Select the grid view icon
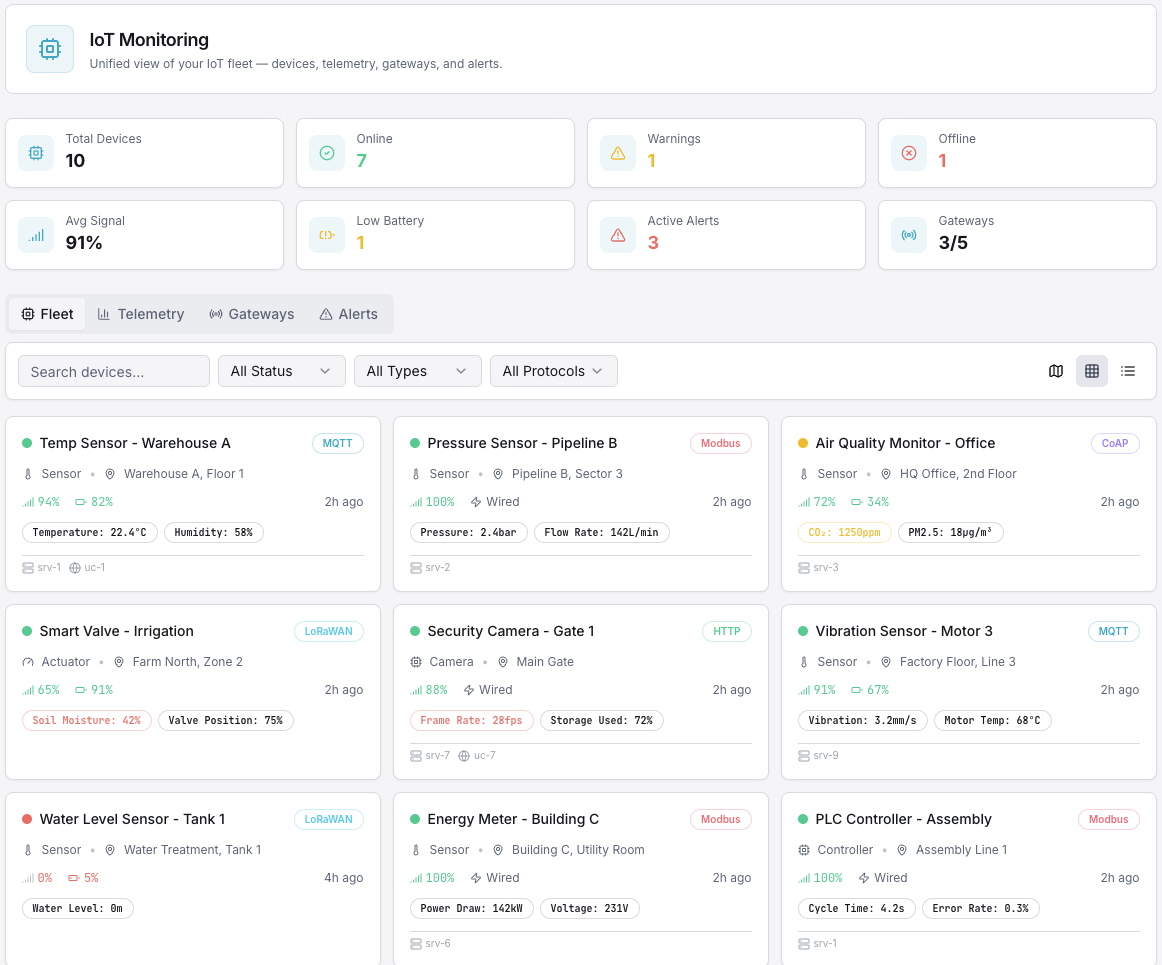The image size is (1162, 965). tap(1092, 371)
